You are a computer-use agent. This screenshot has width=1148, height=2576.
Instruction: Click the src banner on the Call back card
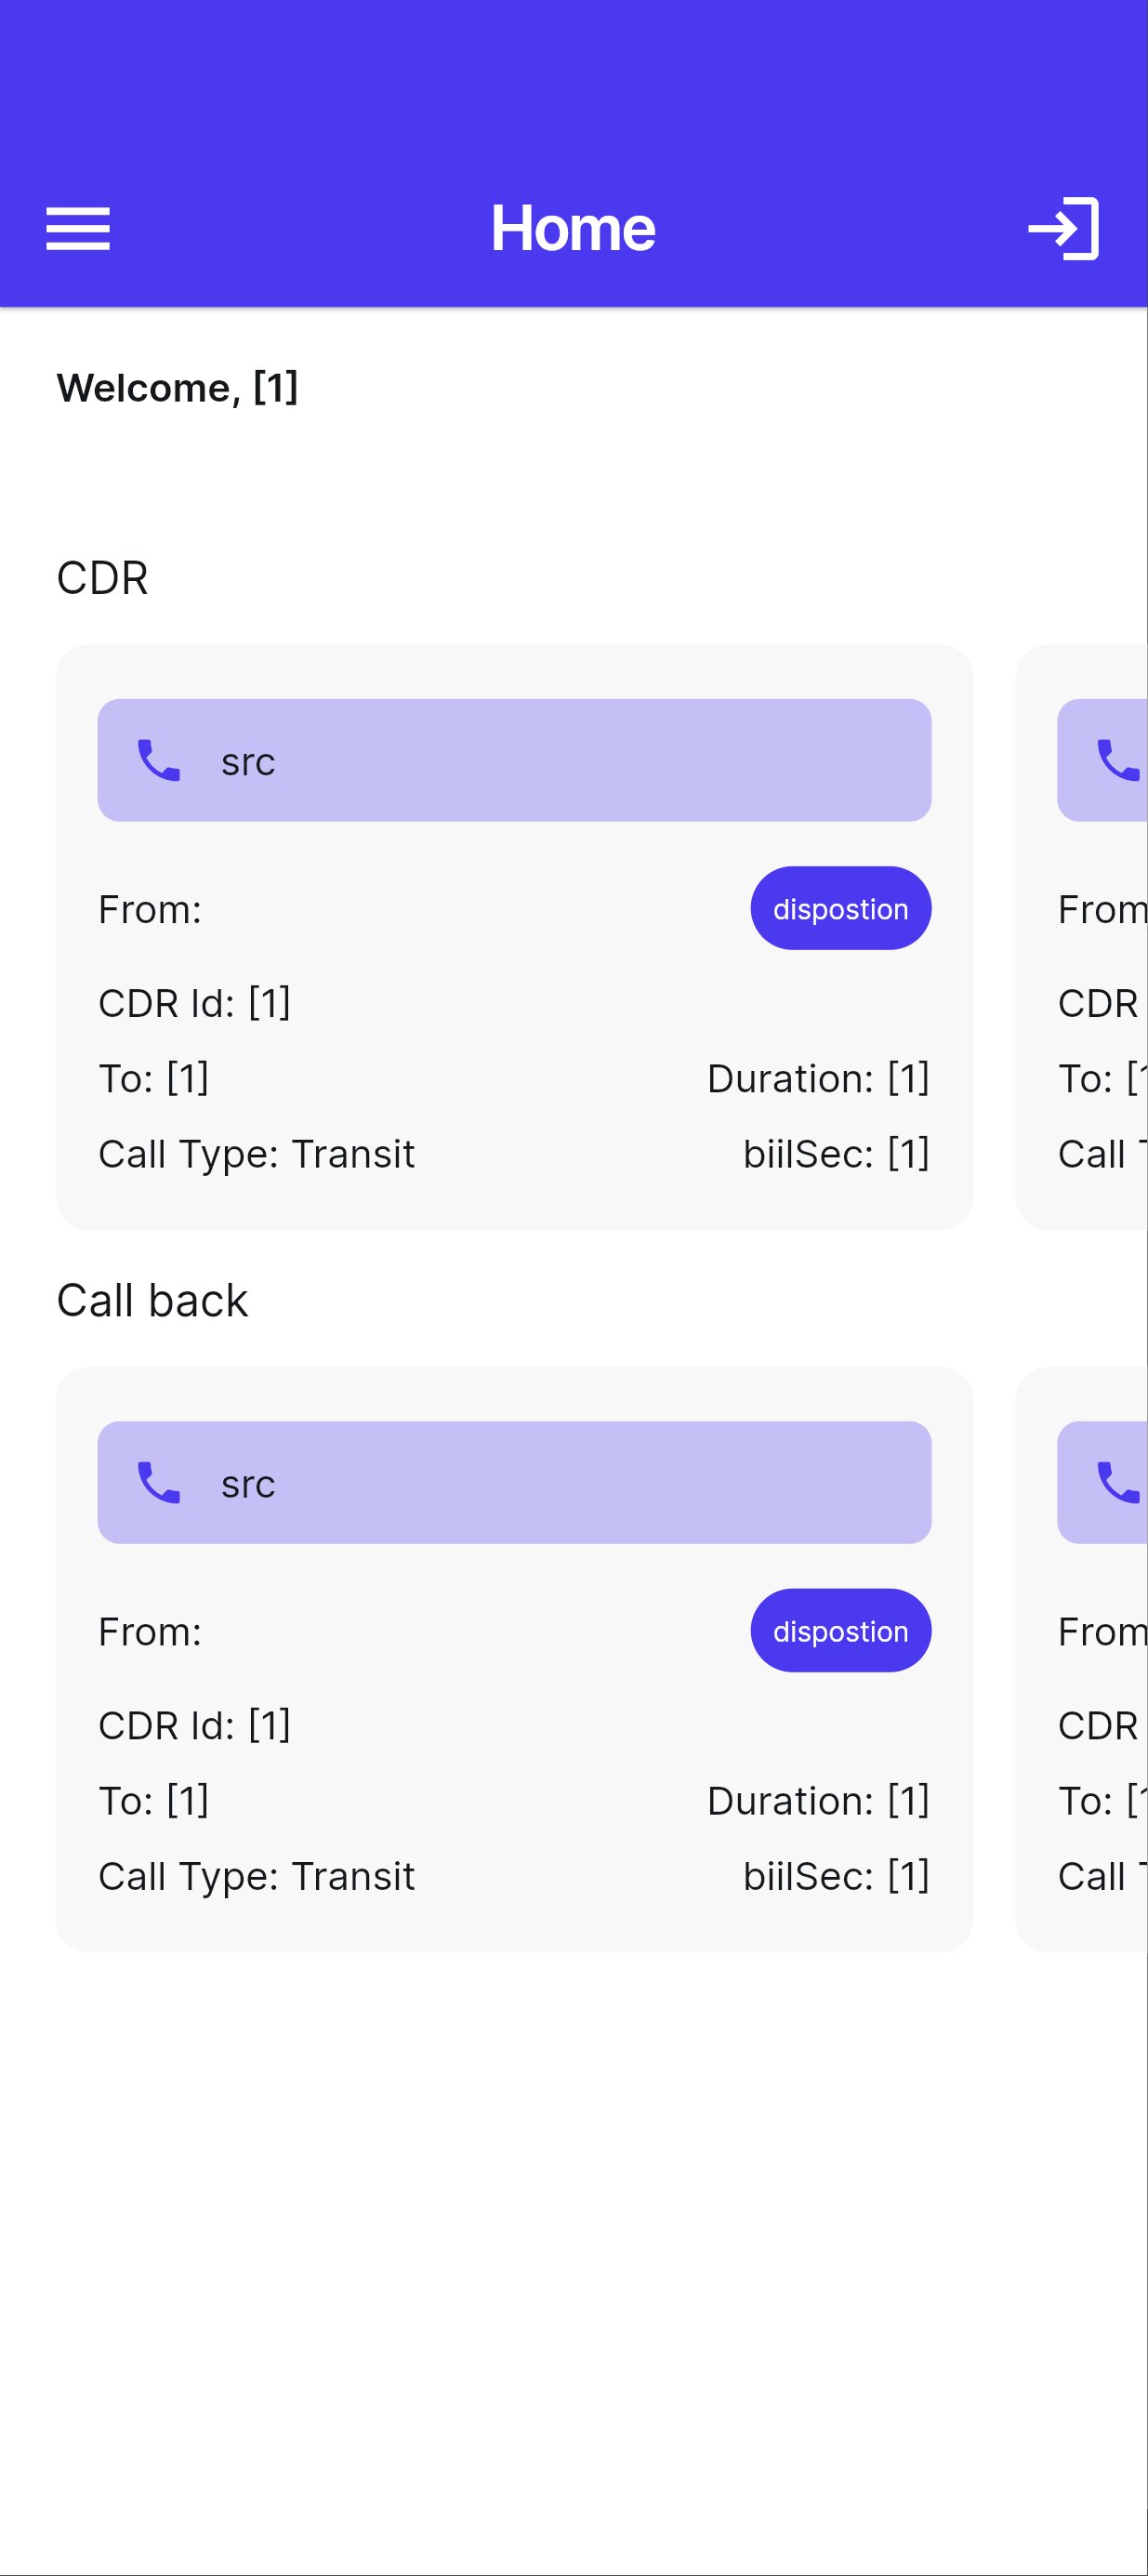(x=513, y=1482)
